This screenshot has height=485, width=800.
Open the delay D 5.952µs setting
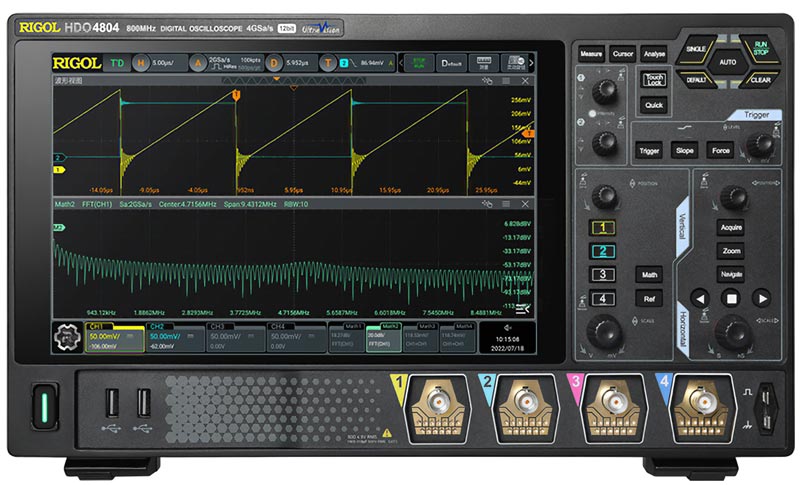[x=272, y=63]
